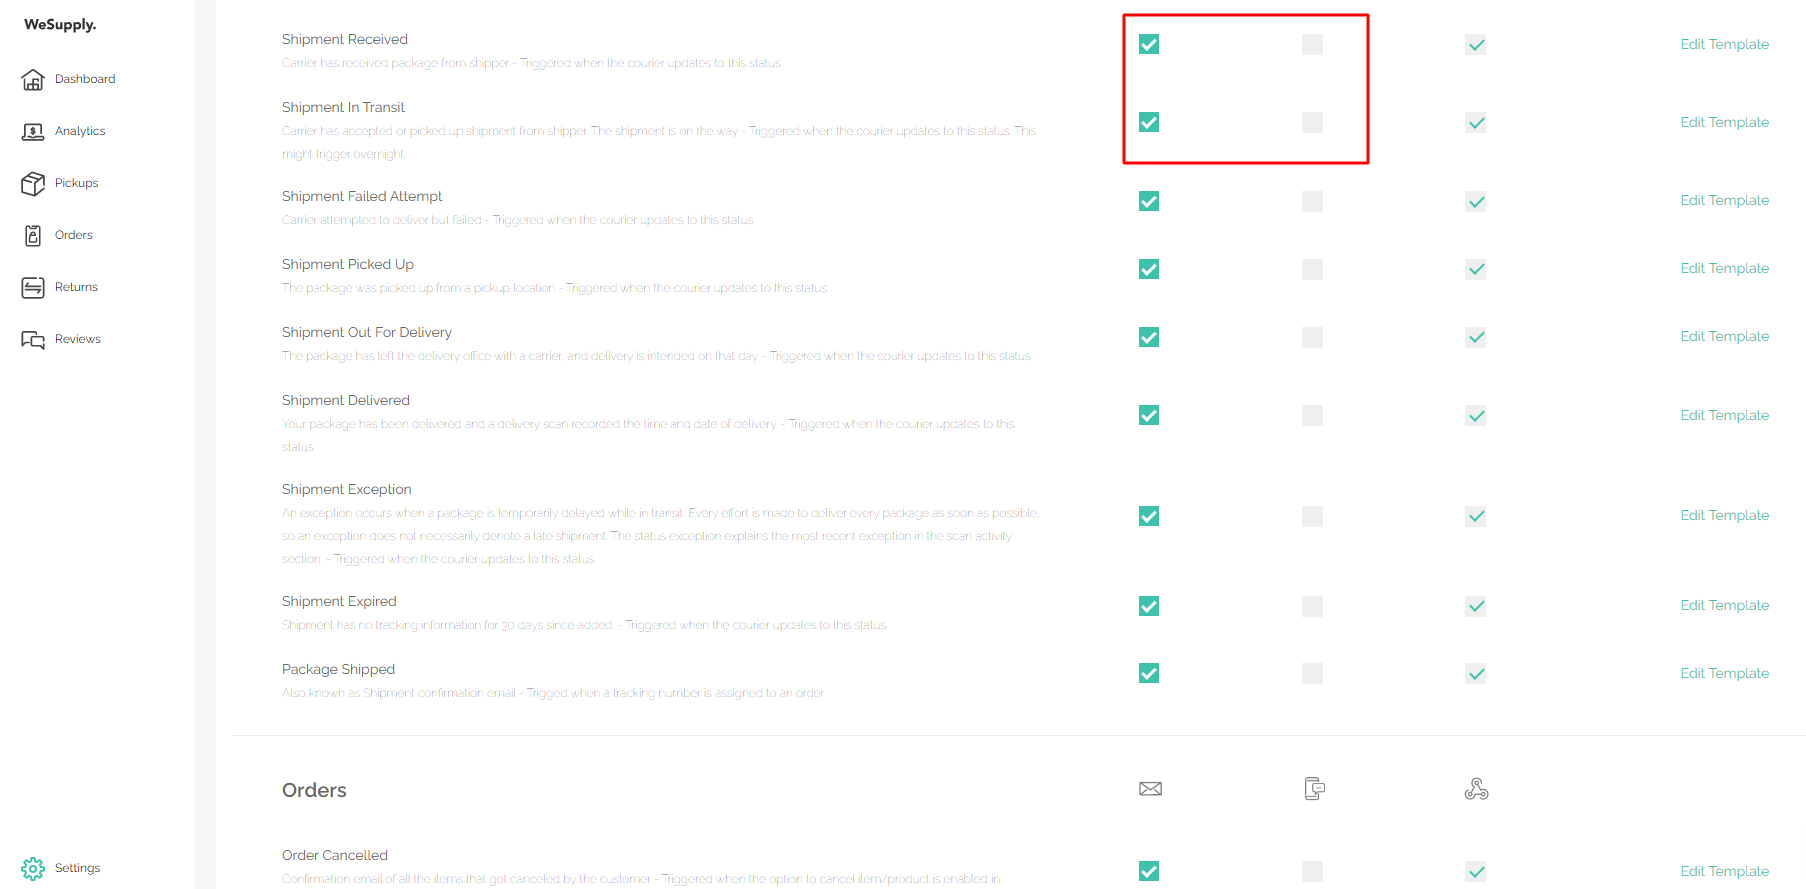The image size is (1806, 889).
Task: Uncheck email checkbox for Shipment In Transit
Action: coord(1149,122)
